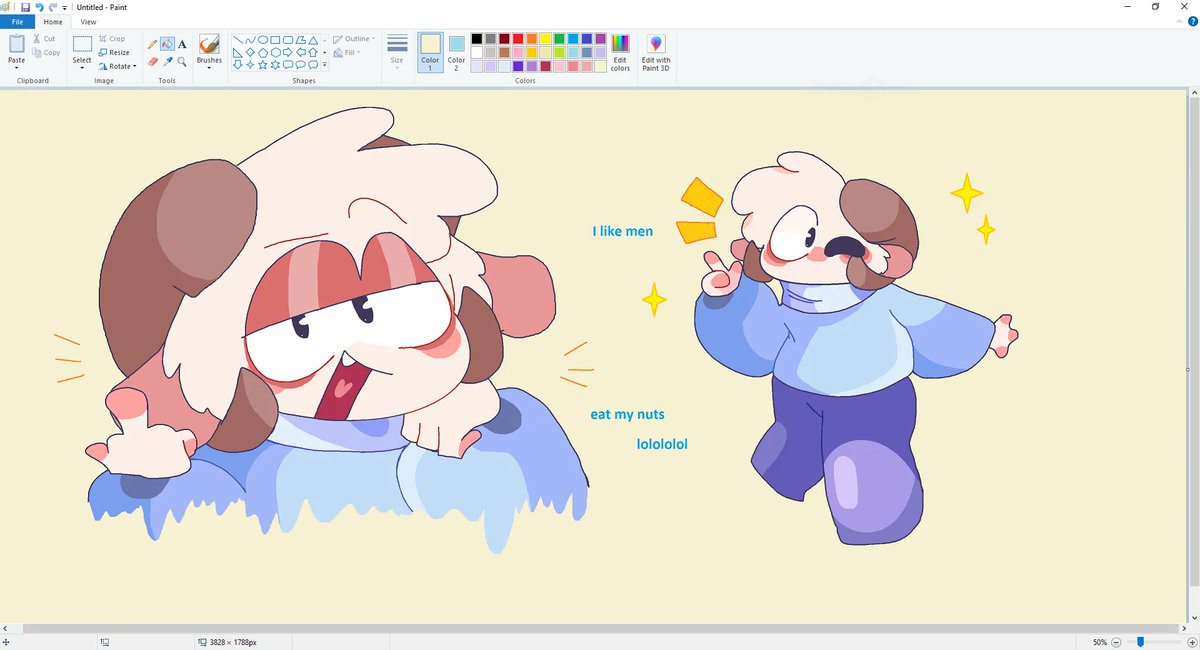Click the Select rectangle icon
This screenshot has height=650, width=1200.
pyautogui.click(x=82, y=44)
